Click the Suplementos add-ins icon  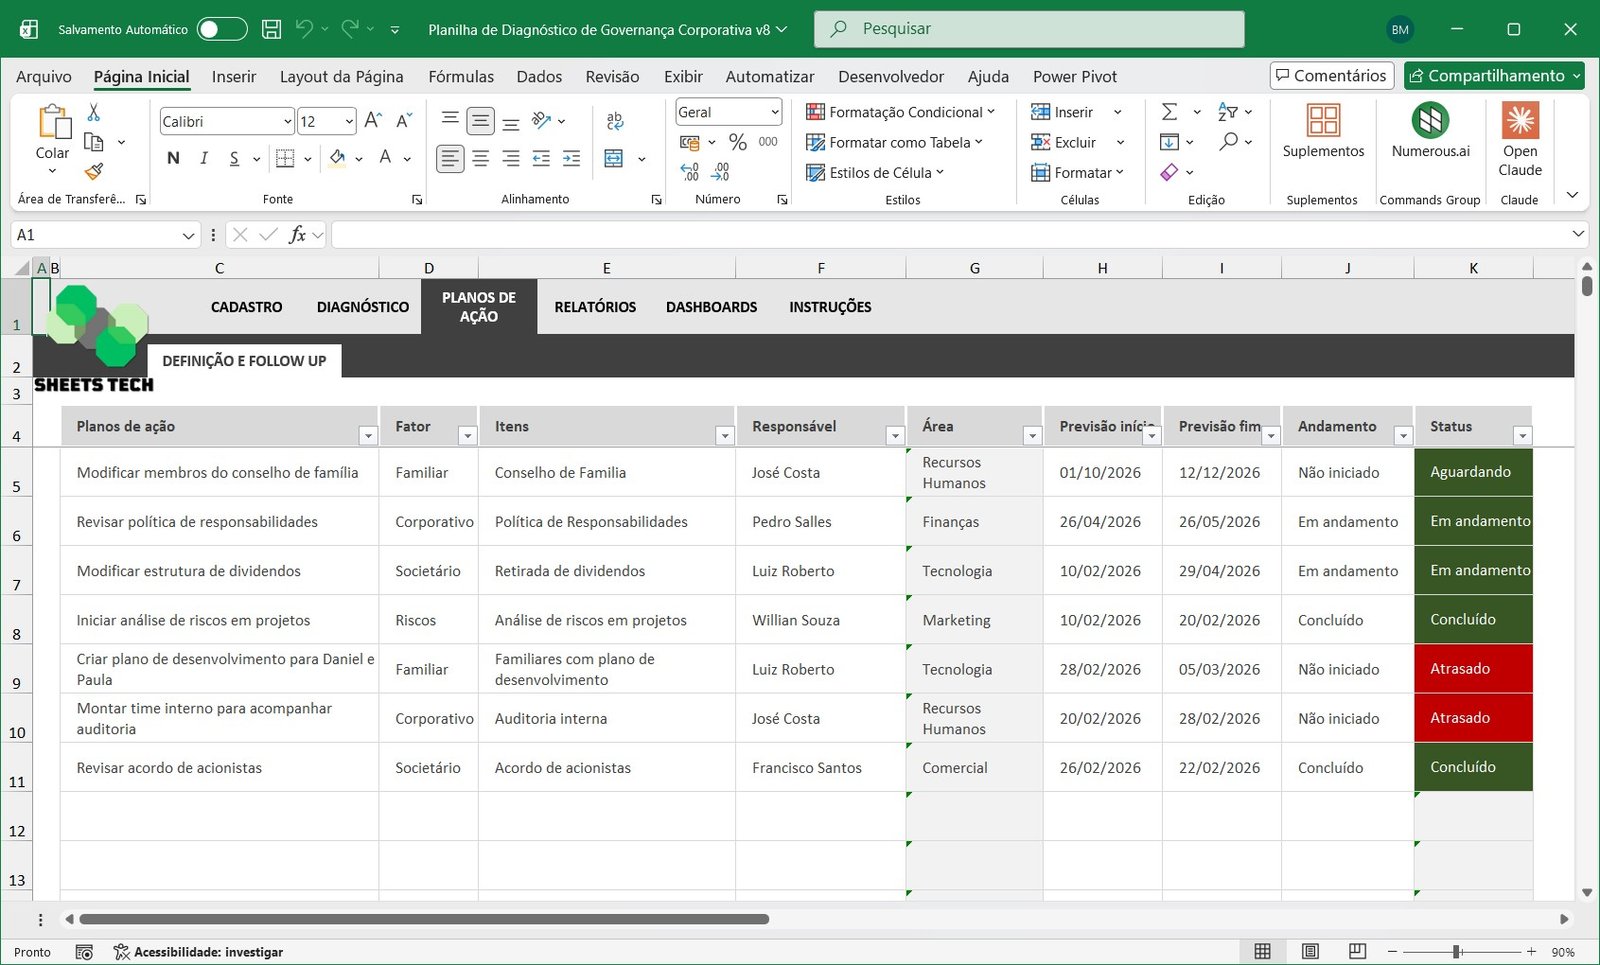[1323, 131]
